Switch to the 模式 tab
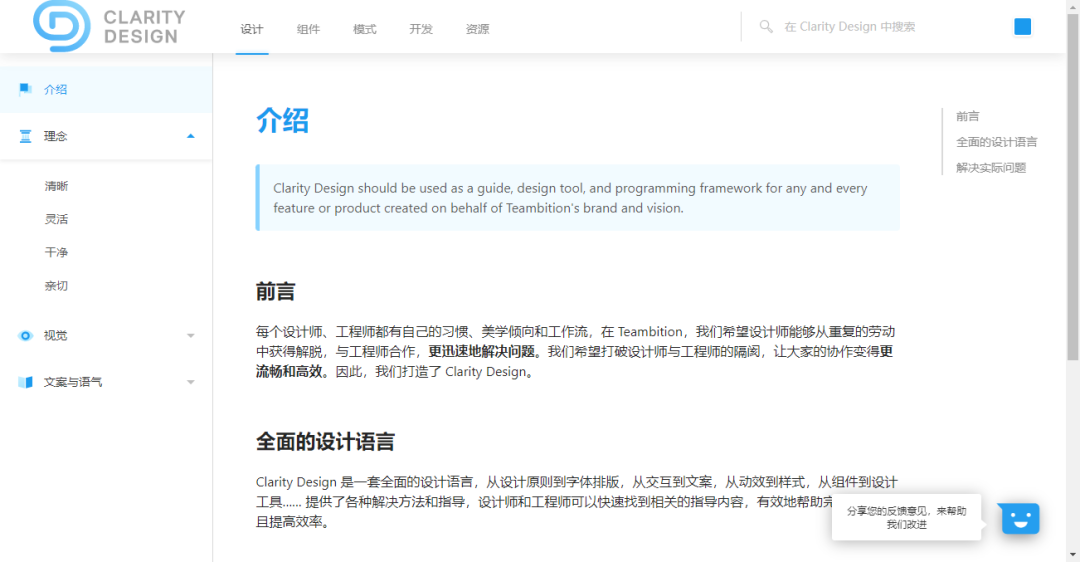Screen dimensions: 1080x562 [364, 29]
